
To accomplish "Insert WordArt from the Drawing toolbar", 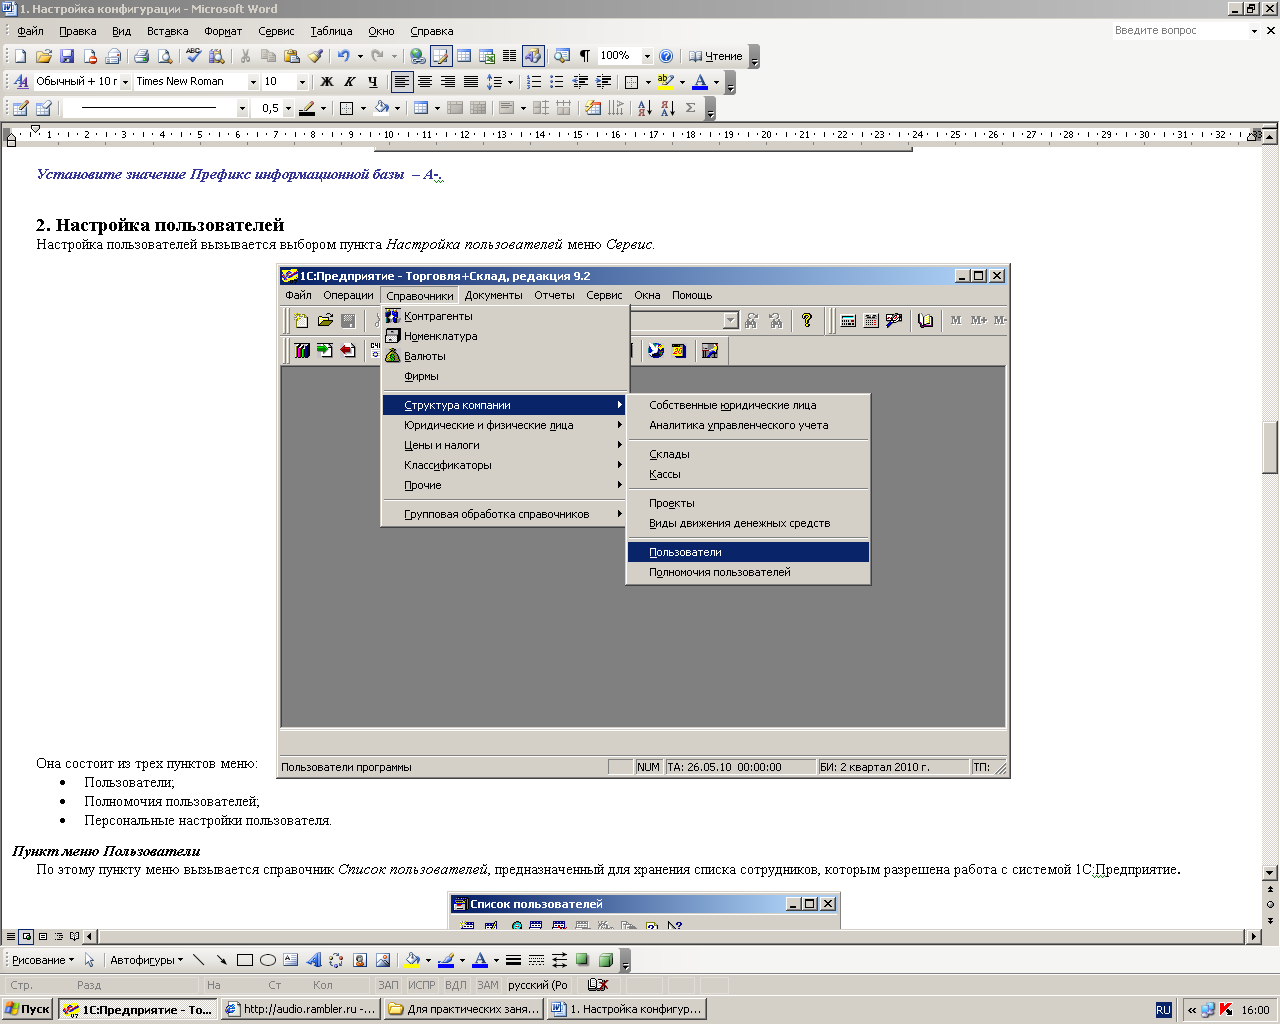I will 313,960.
